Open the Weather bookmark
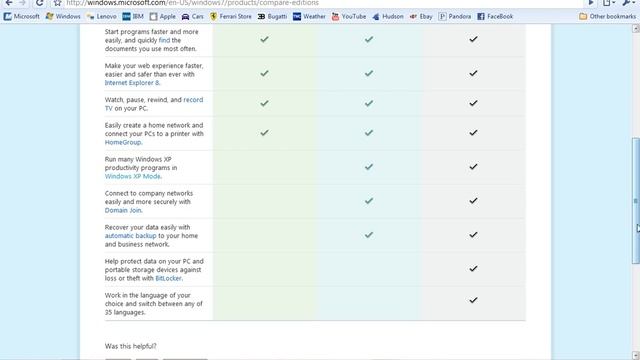Viewport: 640px width, 360px height. [x=309, y=16]
